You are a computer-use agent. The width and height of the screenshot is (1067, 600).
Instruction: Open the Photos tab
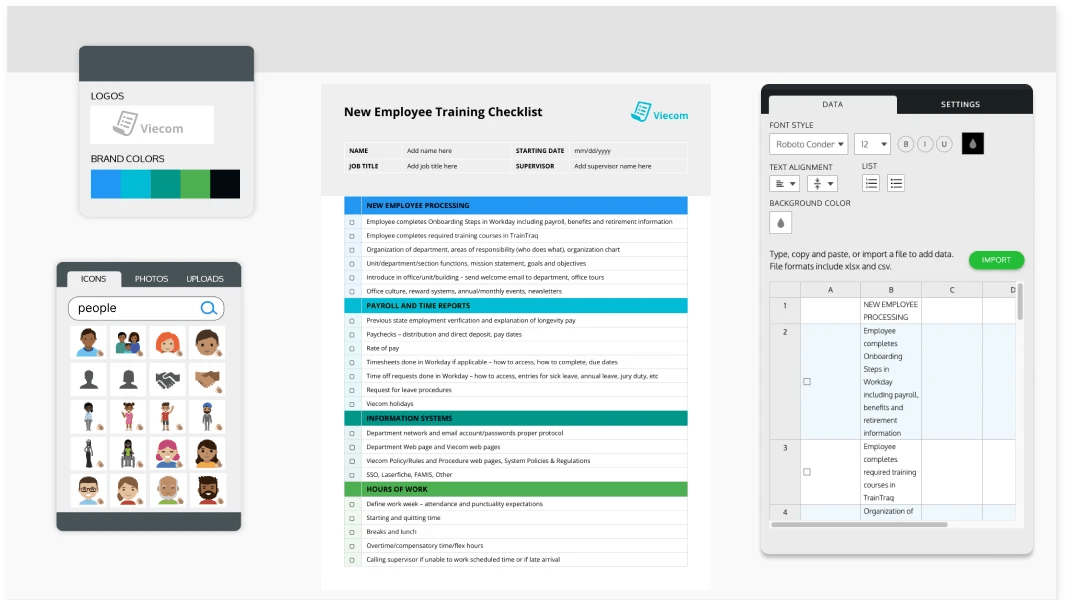[x=151, y=279]
